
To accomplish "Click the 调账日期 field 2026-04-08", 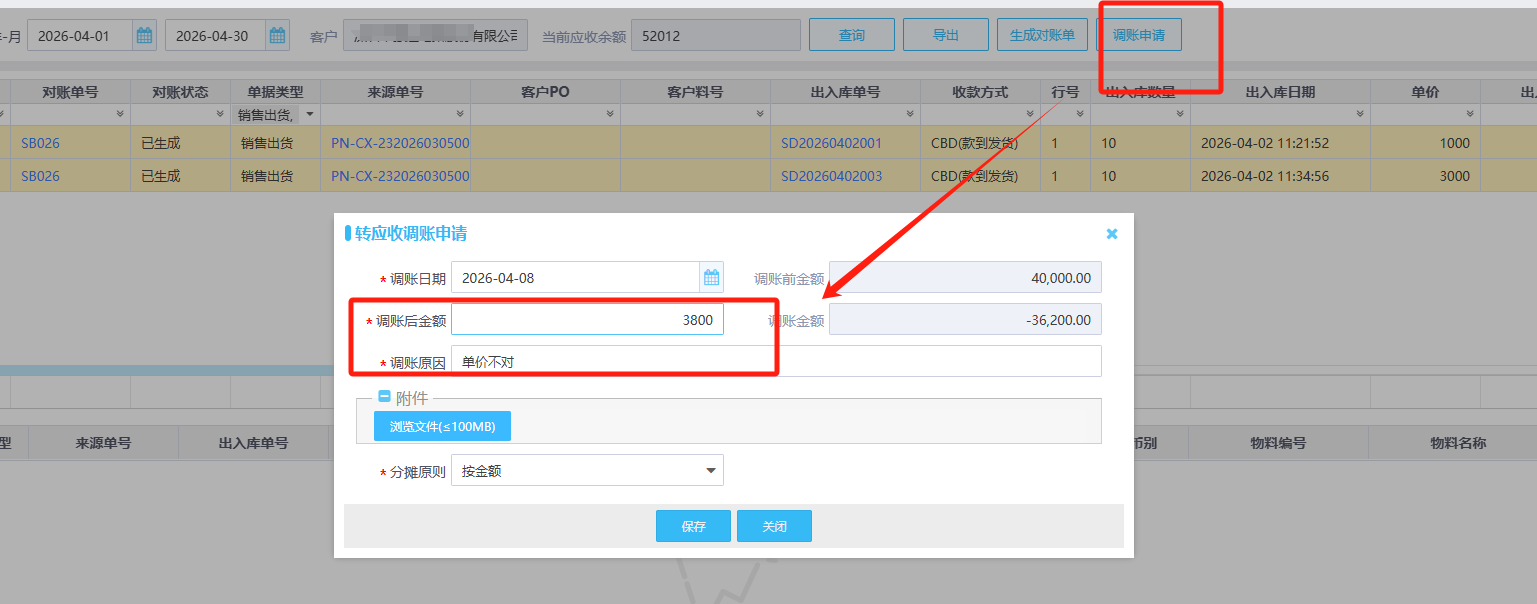I will click(x=575, y=277).
